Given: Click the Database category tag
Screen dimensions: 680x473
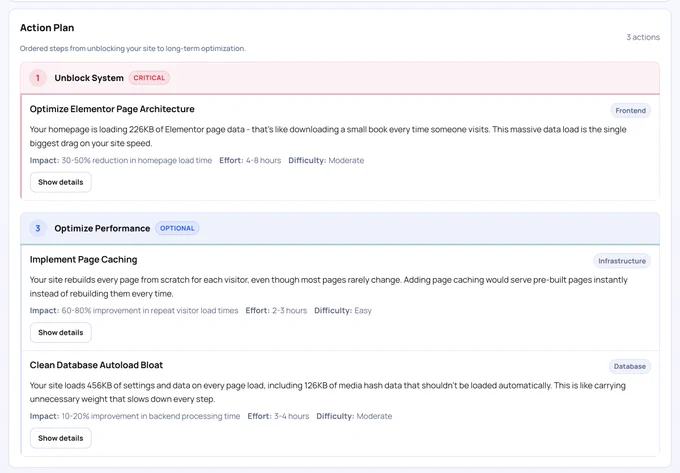Looking at the screenshot, I should (630, 366).
